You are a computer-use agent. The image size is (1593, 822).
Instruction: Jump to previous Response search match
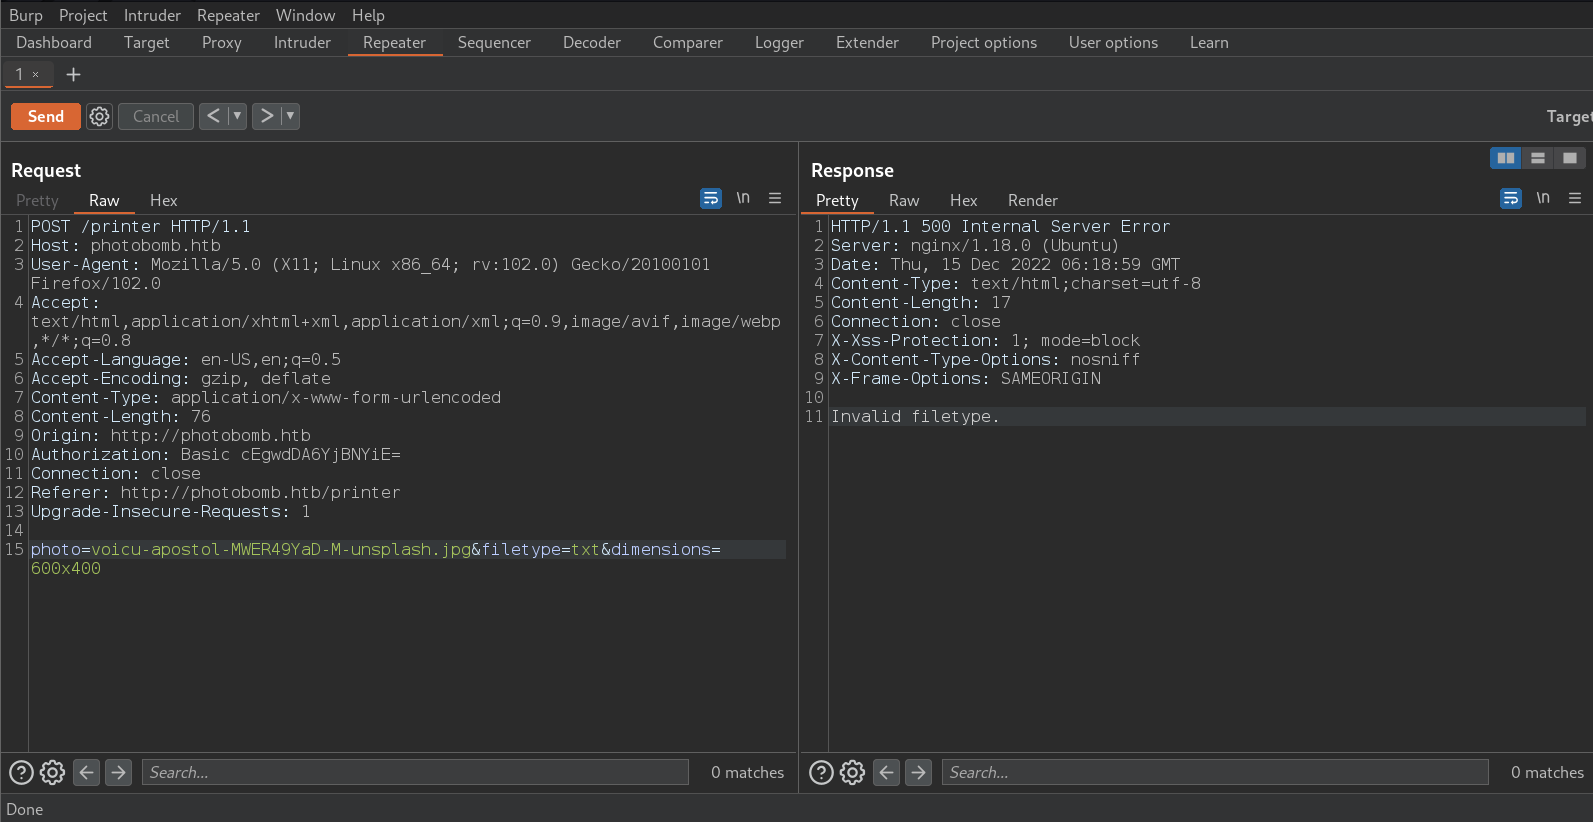pos(887,772)
